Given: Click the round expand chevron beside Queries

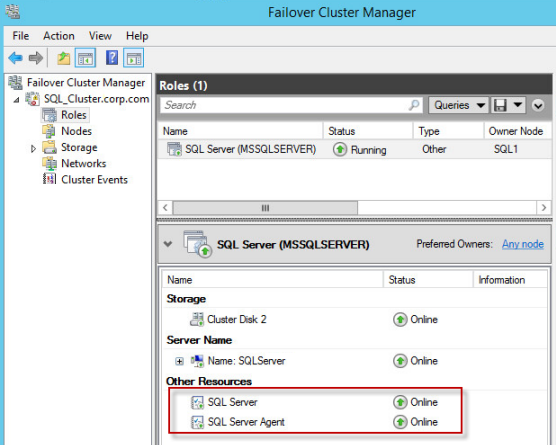Looking at the screenshot, I should 538,105.
